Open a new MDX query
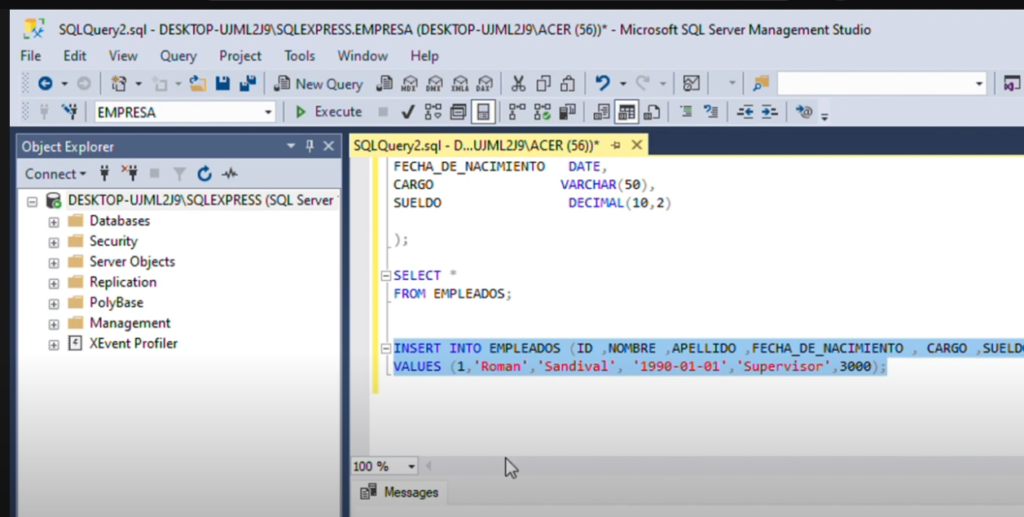Image resolution: width=1024 pixels, height=517 pixels. pos(409,84)
